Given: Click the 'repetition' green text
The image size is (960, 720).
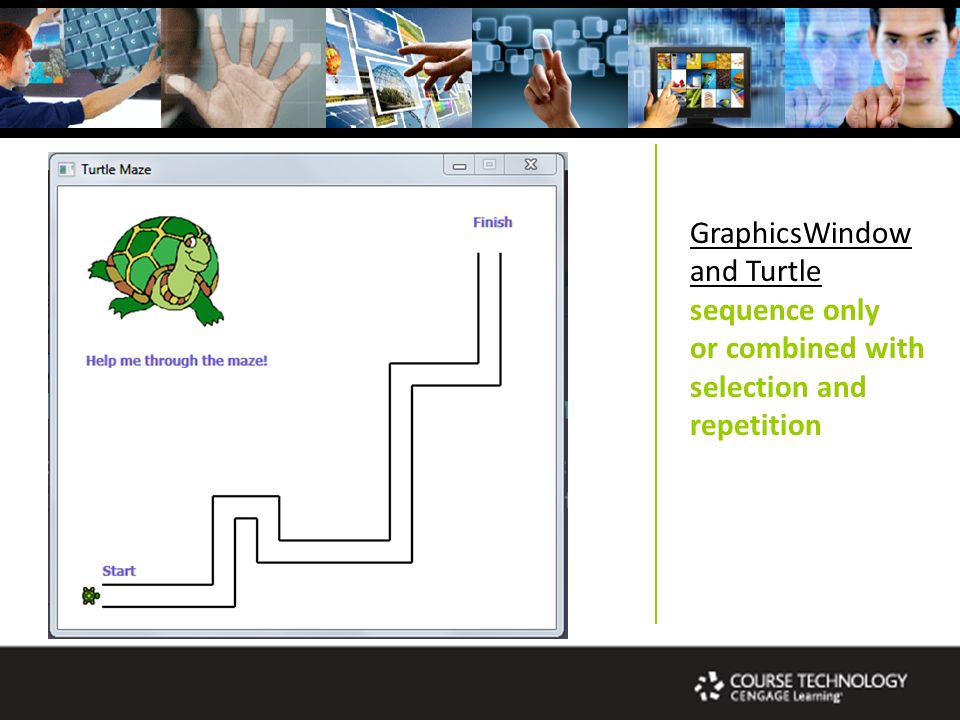Looking at the screenshot, I should 756,426.
